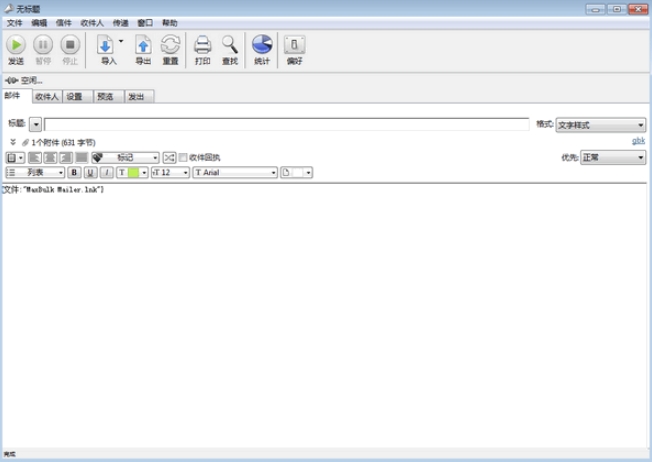Click the connection plug icon beside 空闲
This screenshot has height=462, width=652.
point(11,80)
